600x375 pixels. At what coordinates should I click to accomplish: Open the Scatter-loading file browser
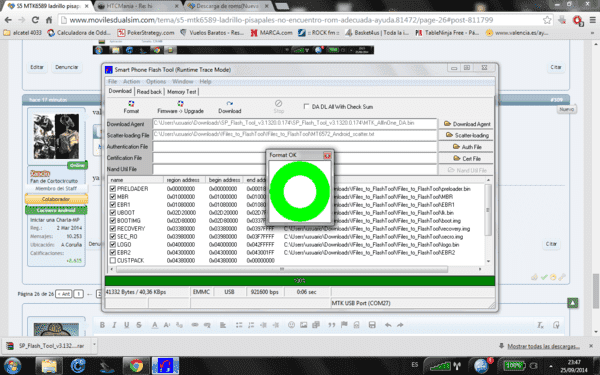pos(467,135)
